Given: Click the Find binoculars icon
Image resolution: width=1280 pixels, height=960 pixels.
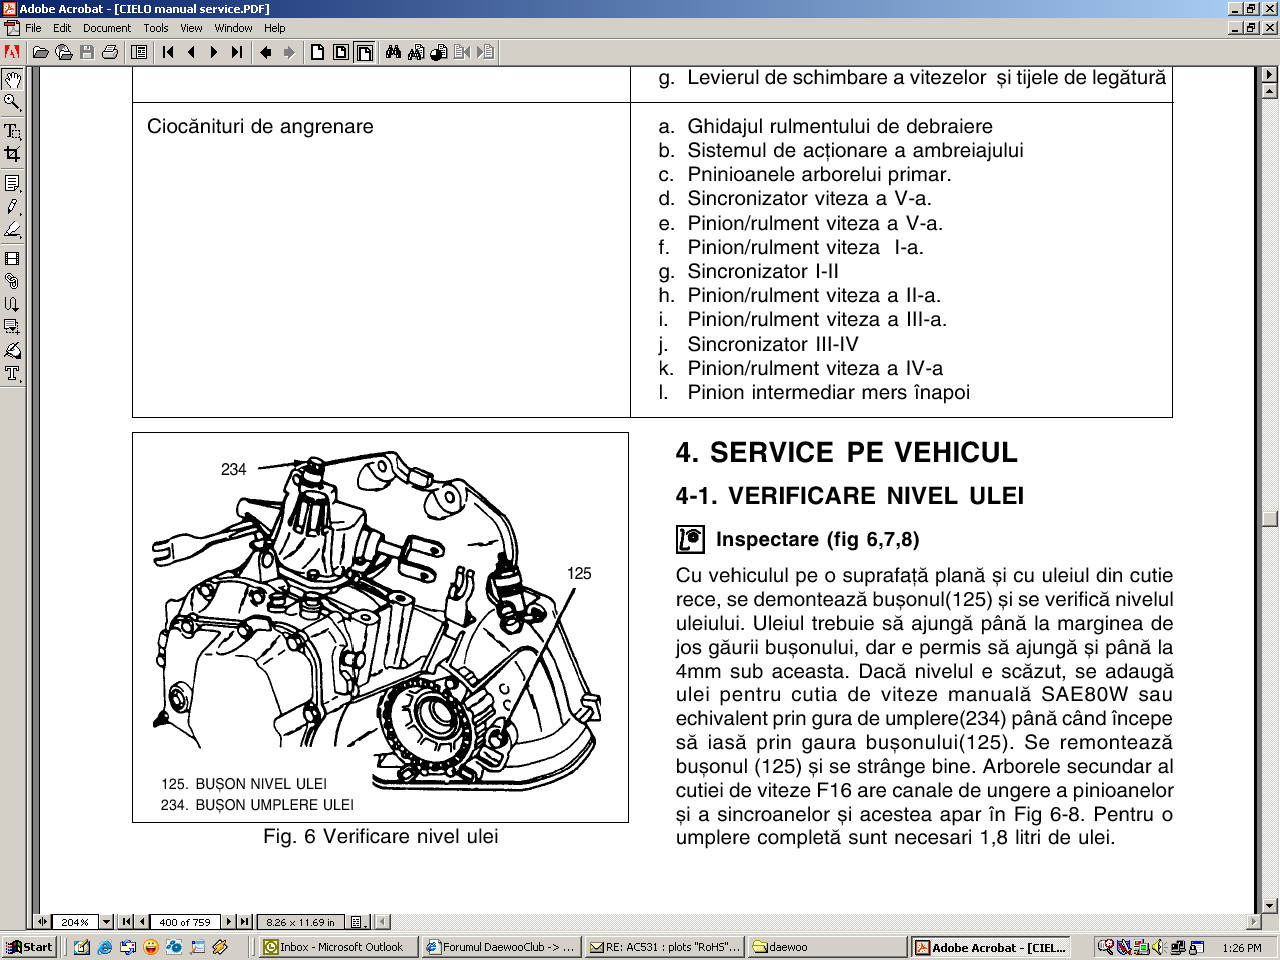Looking at the screenshot, I should pos(393,52).
